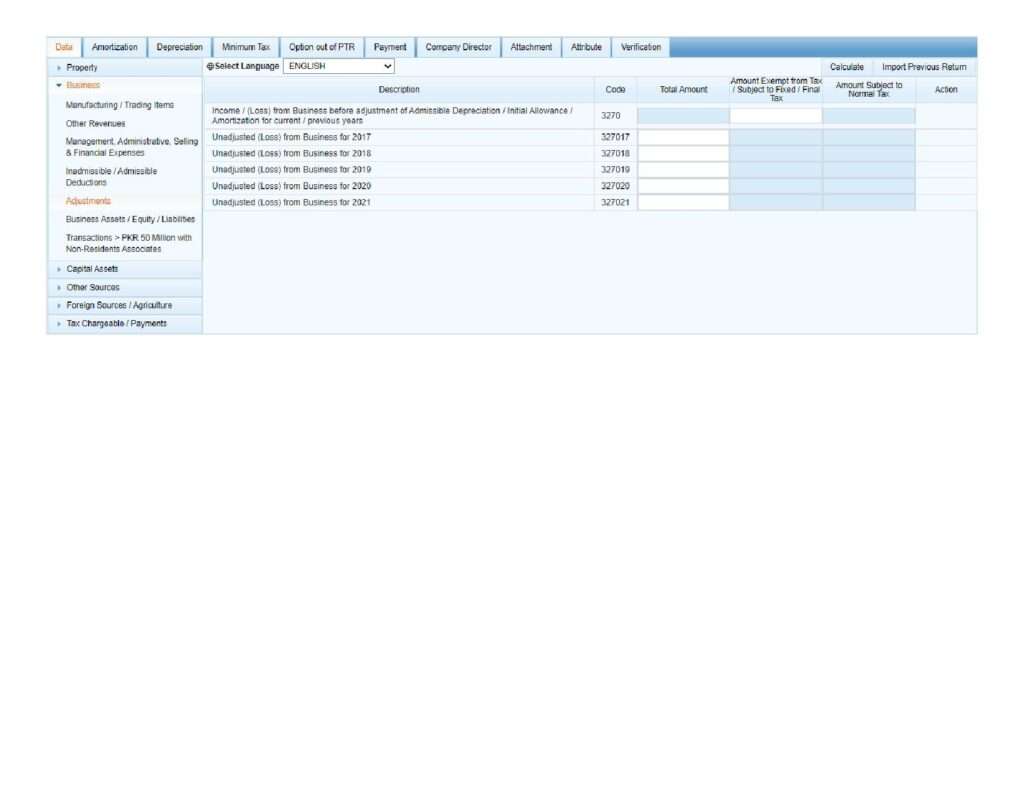Expand Foreign Sources / Agriculture section
This screenshot has height=791, width=1024.
[119, 305]
